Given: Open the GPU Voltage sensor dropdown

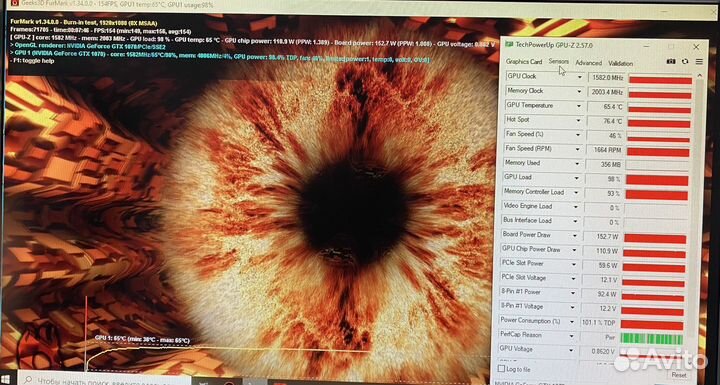Looking at the screenshot, I should click(571, 351).
